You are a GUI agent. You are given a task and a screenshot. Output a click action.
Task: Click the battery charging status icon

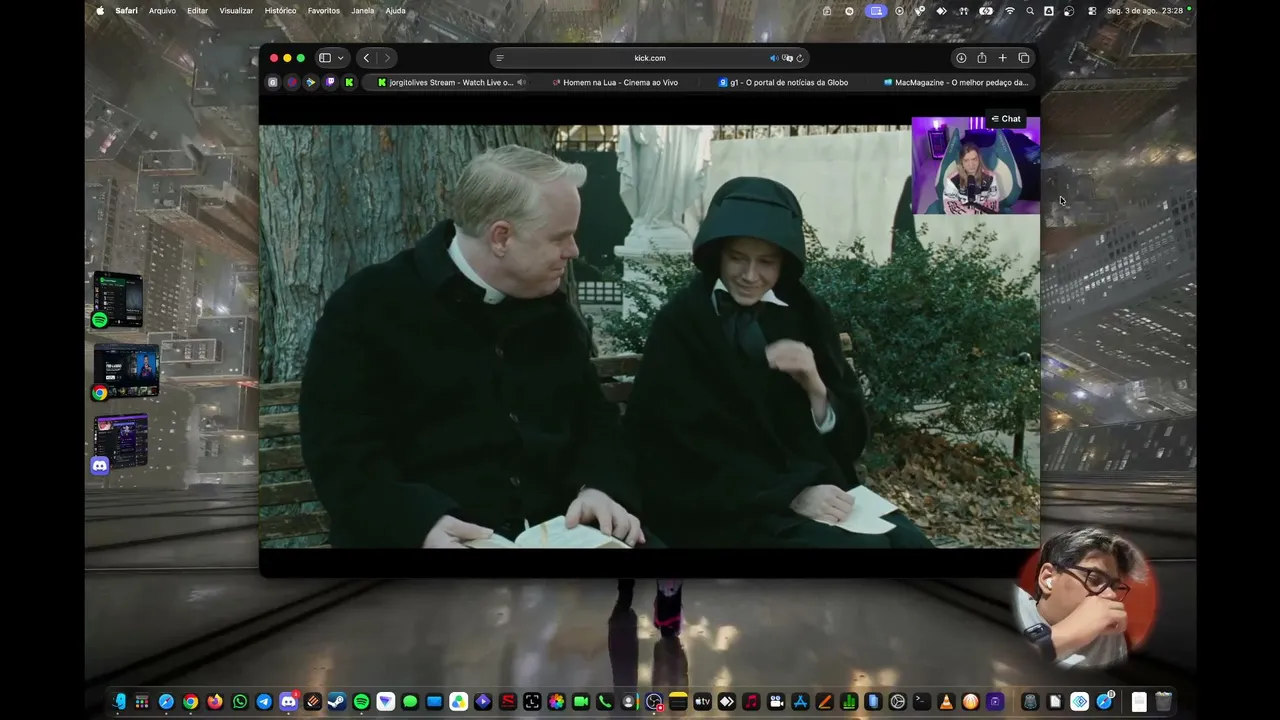pos(987,11)
